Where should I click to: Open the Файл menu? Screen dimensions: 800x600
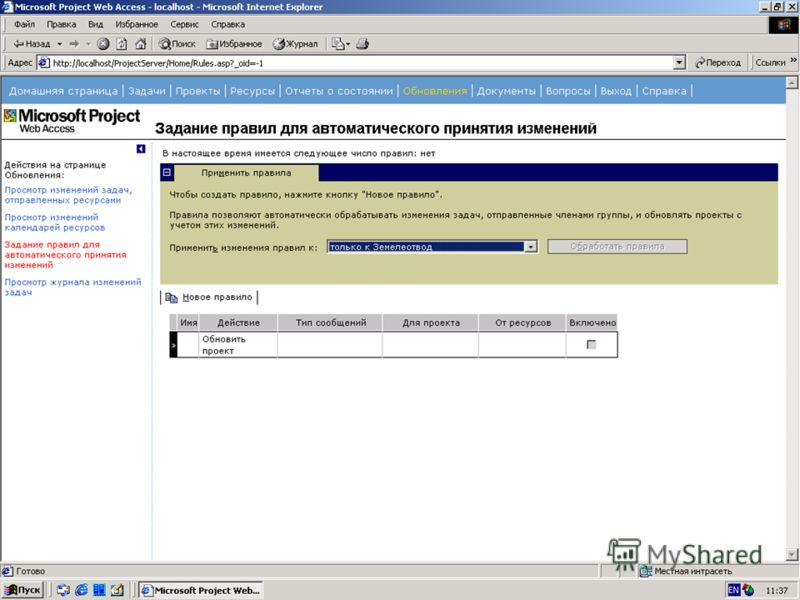(x=24, y=24)
